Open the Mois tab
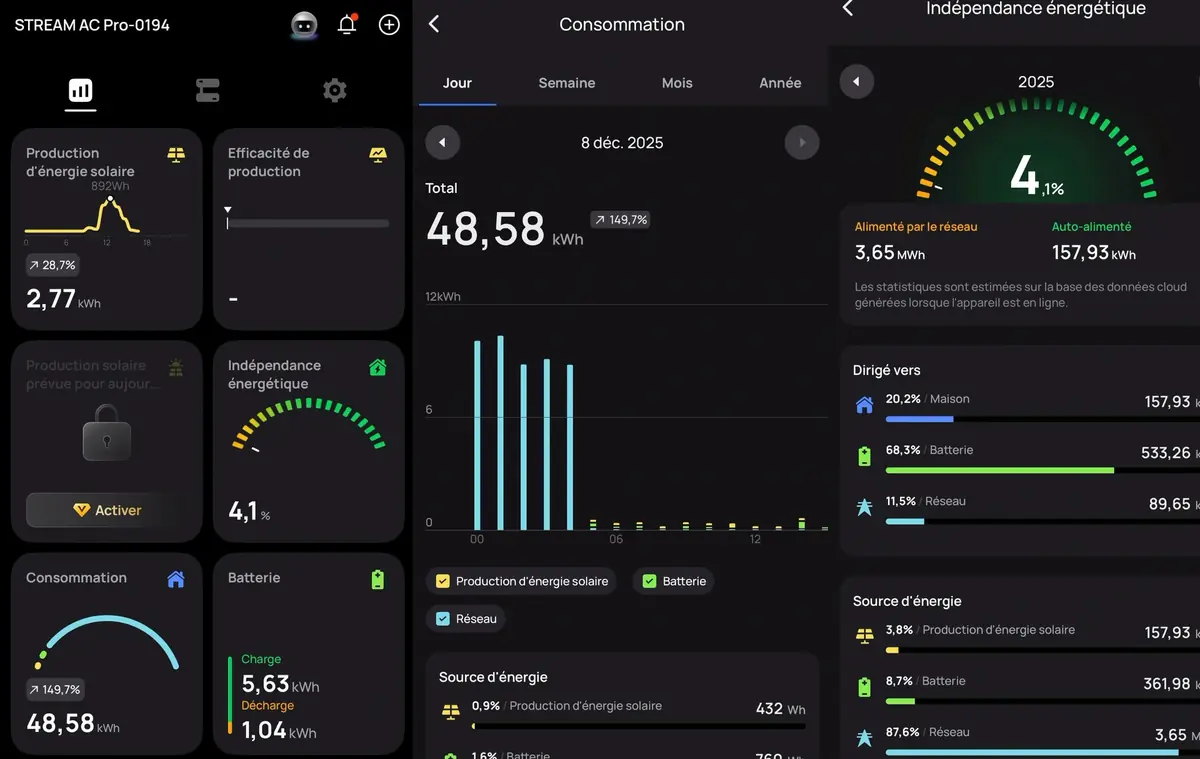This screenshot has height=759, width=1200. click(677, 84)
